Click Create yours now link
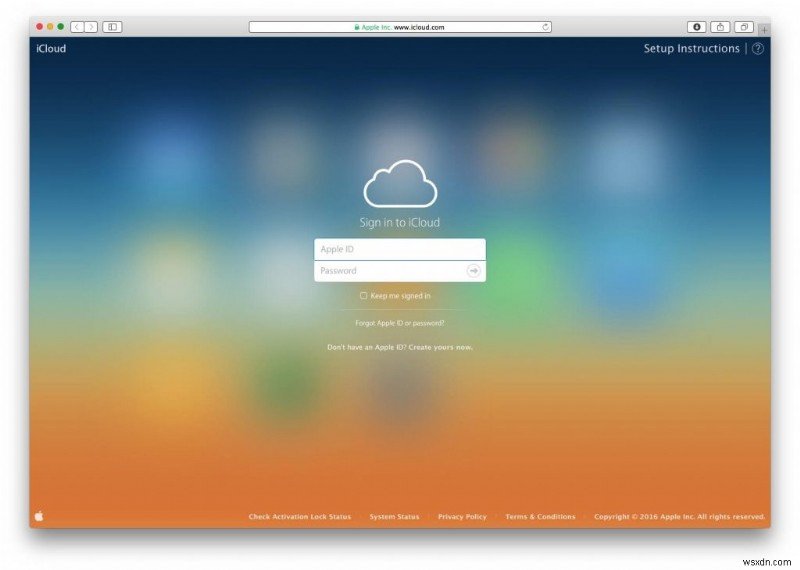 (x=441, y=347)
